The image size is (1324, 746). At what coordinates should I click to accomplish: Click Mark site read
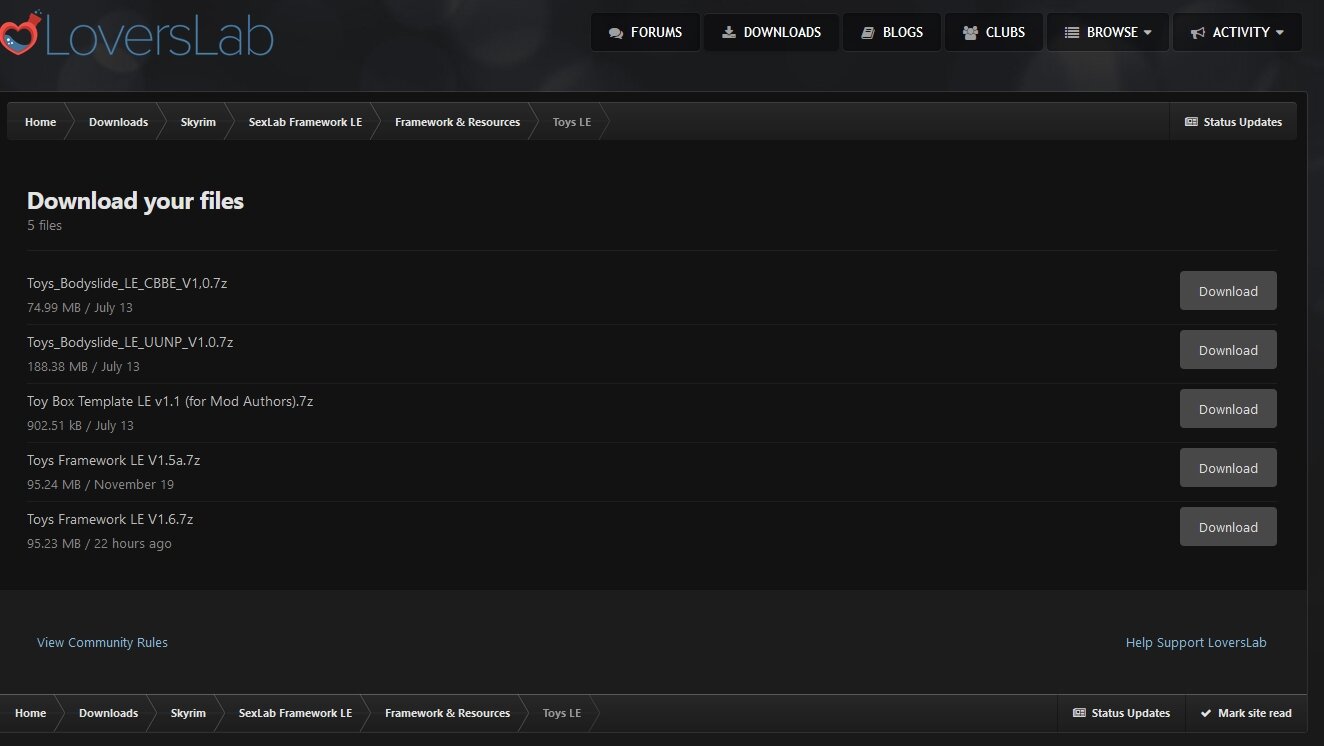click(1246, 713)
